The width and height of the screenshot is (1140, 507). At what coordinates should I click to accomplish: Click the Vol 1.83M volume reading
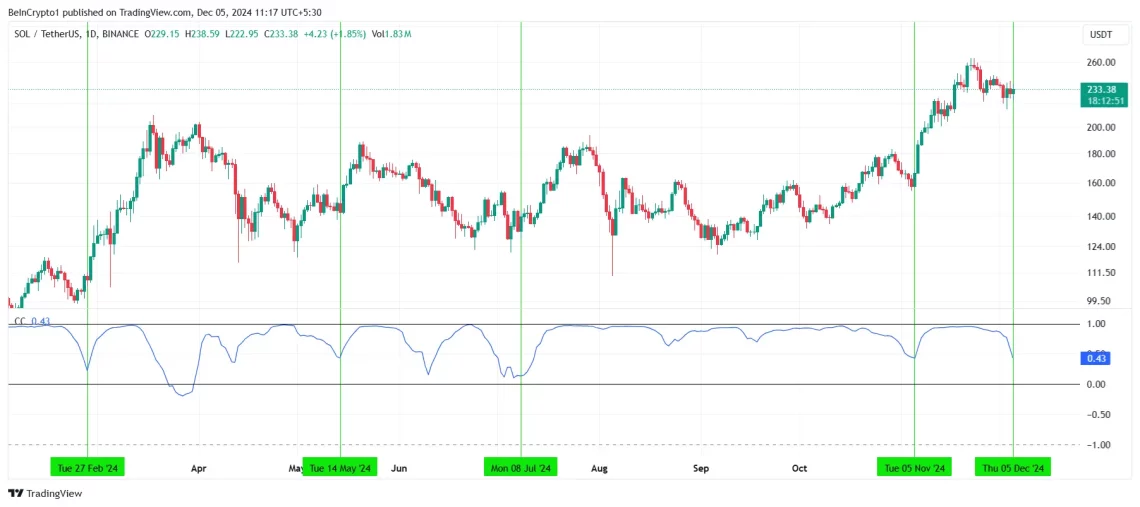click(392, 34)
